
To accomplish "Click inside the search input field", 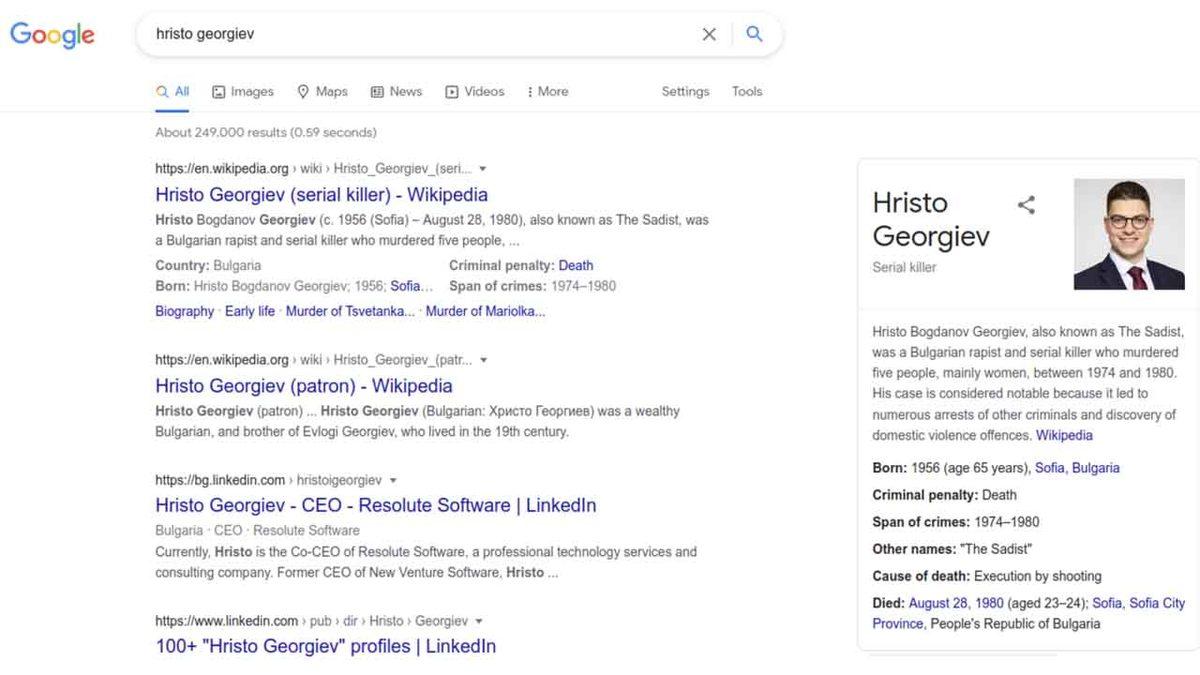I will 400,33.
